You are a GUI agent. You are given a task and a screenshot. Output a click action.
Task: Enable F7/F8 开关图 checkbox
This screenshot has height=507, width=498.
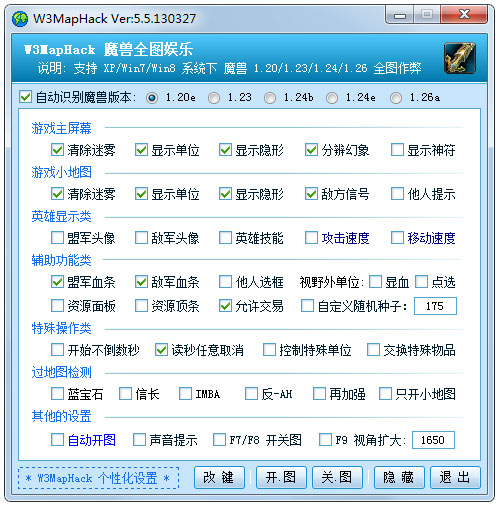219,440
